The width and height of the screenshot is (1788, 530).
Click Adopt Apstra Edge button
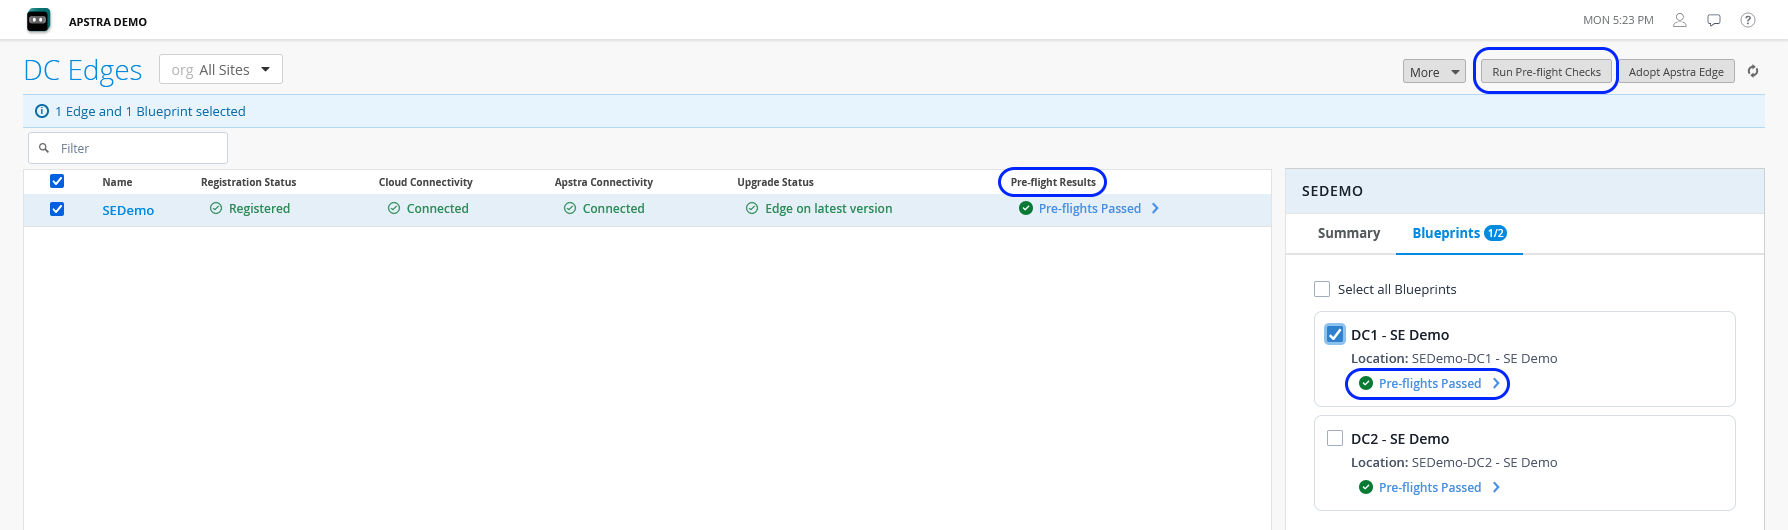pyautogui.click(x=1676, y=72)
